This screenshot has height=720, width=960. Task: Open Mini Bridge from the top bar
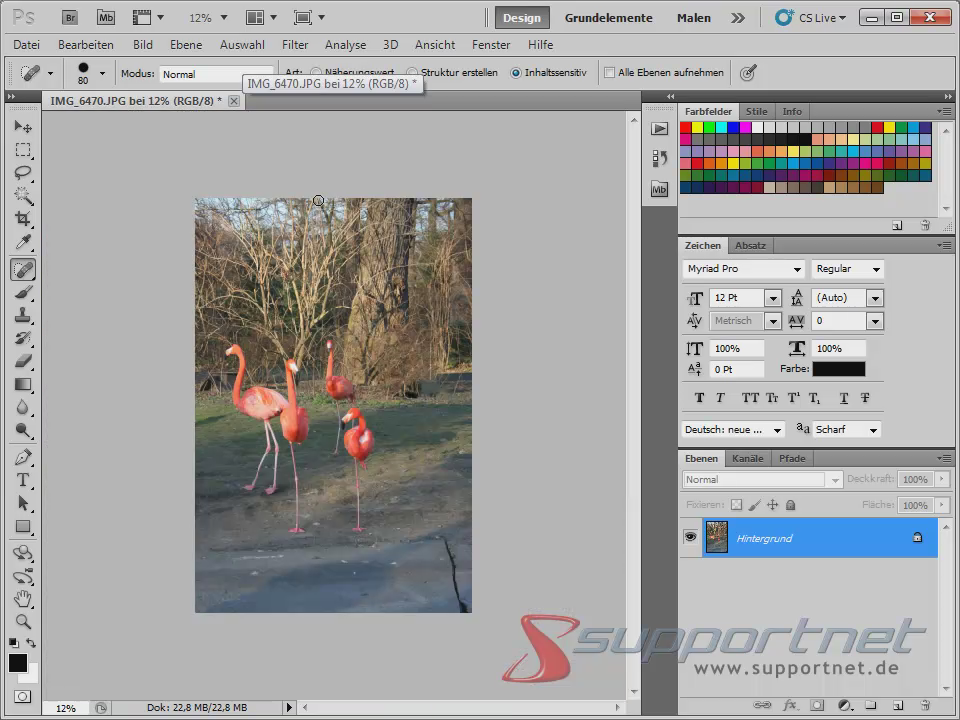point(105,17)
